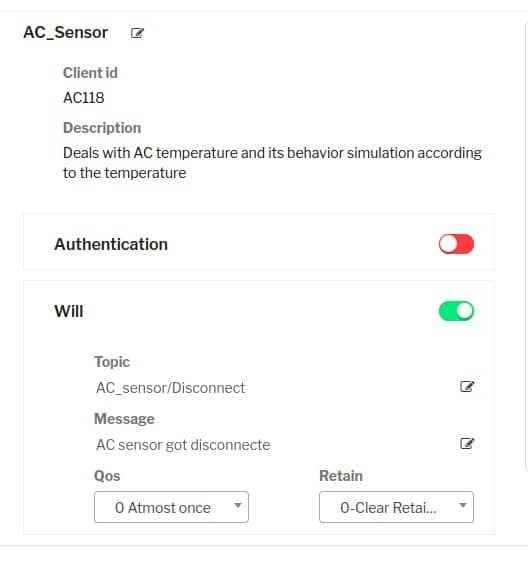The height and width of the screenshot is (563, 528).
Task: Click the Authentication section heading
Action: (x=111, y=245)
